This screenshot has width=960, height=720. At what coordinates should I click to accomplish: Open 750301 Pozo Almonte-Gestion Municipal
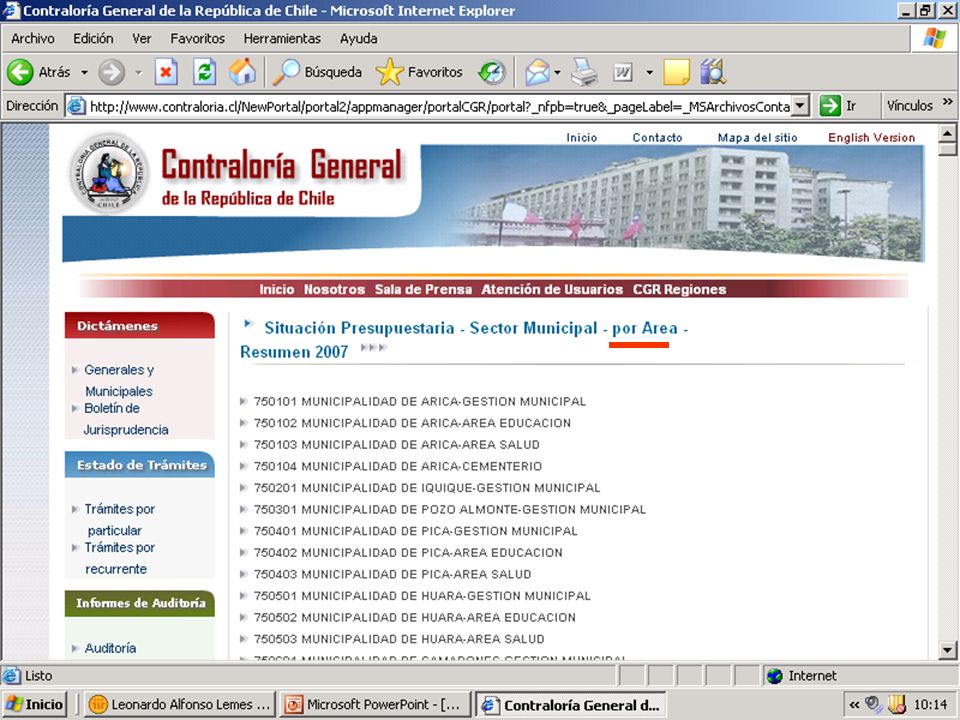[x=450, y=509]
